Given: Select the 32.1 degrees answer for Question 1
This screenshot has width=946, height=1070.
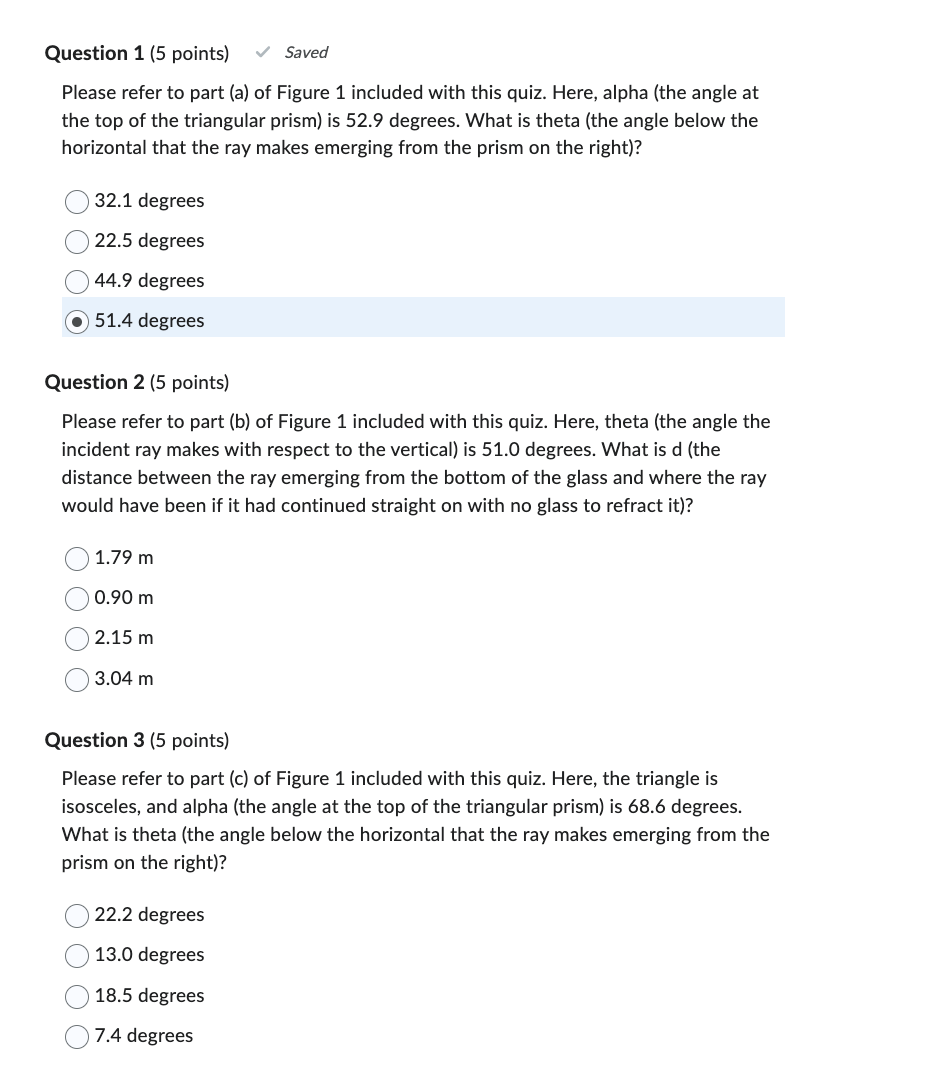Looking at the screenshot, I should coord(76,202).
